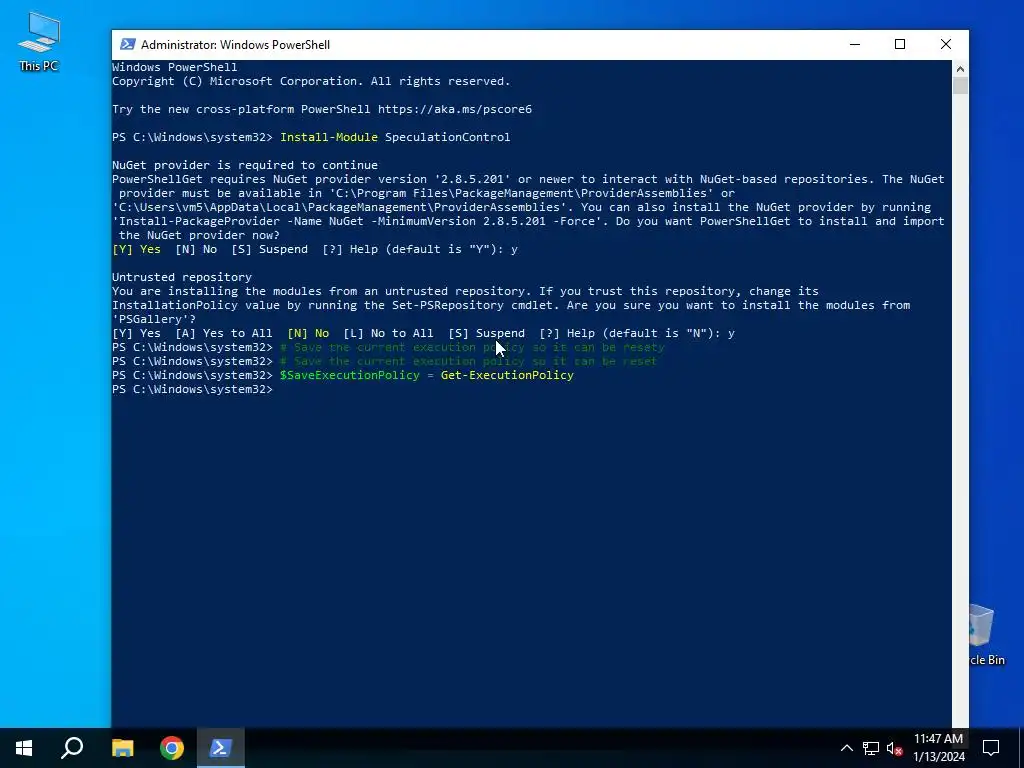Image resolution: width=1024 pixels, height=768 pixels.
Task: Launch File Explorer from taskbar
Action: pos(122,748)
